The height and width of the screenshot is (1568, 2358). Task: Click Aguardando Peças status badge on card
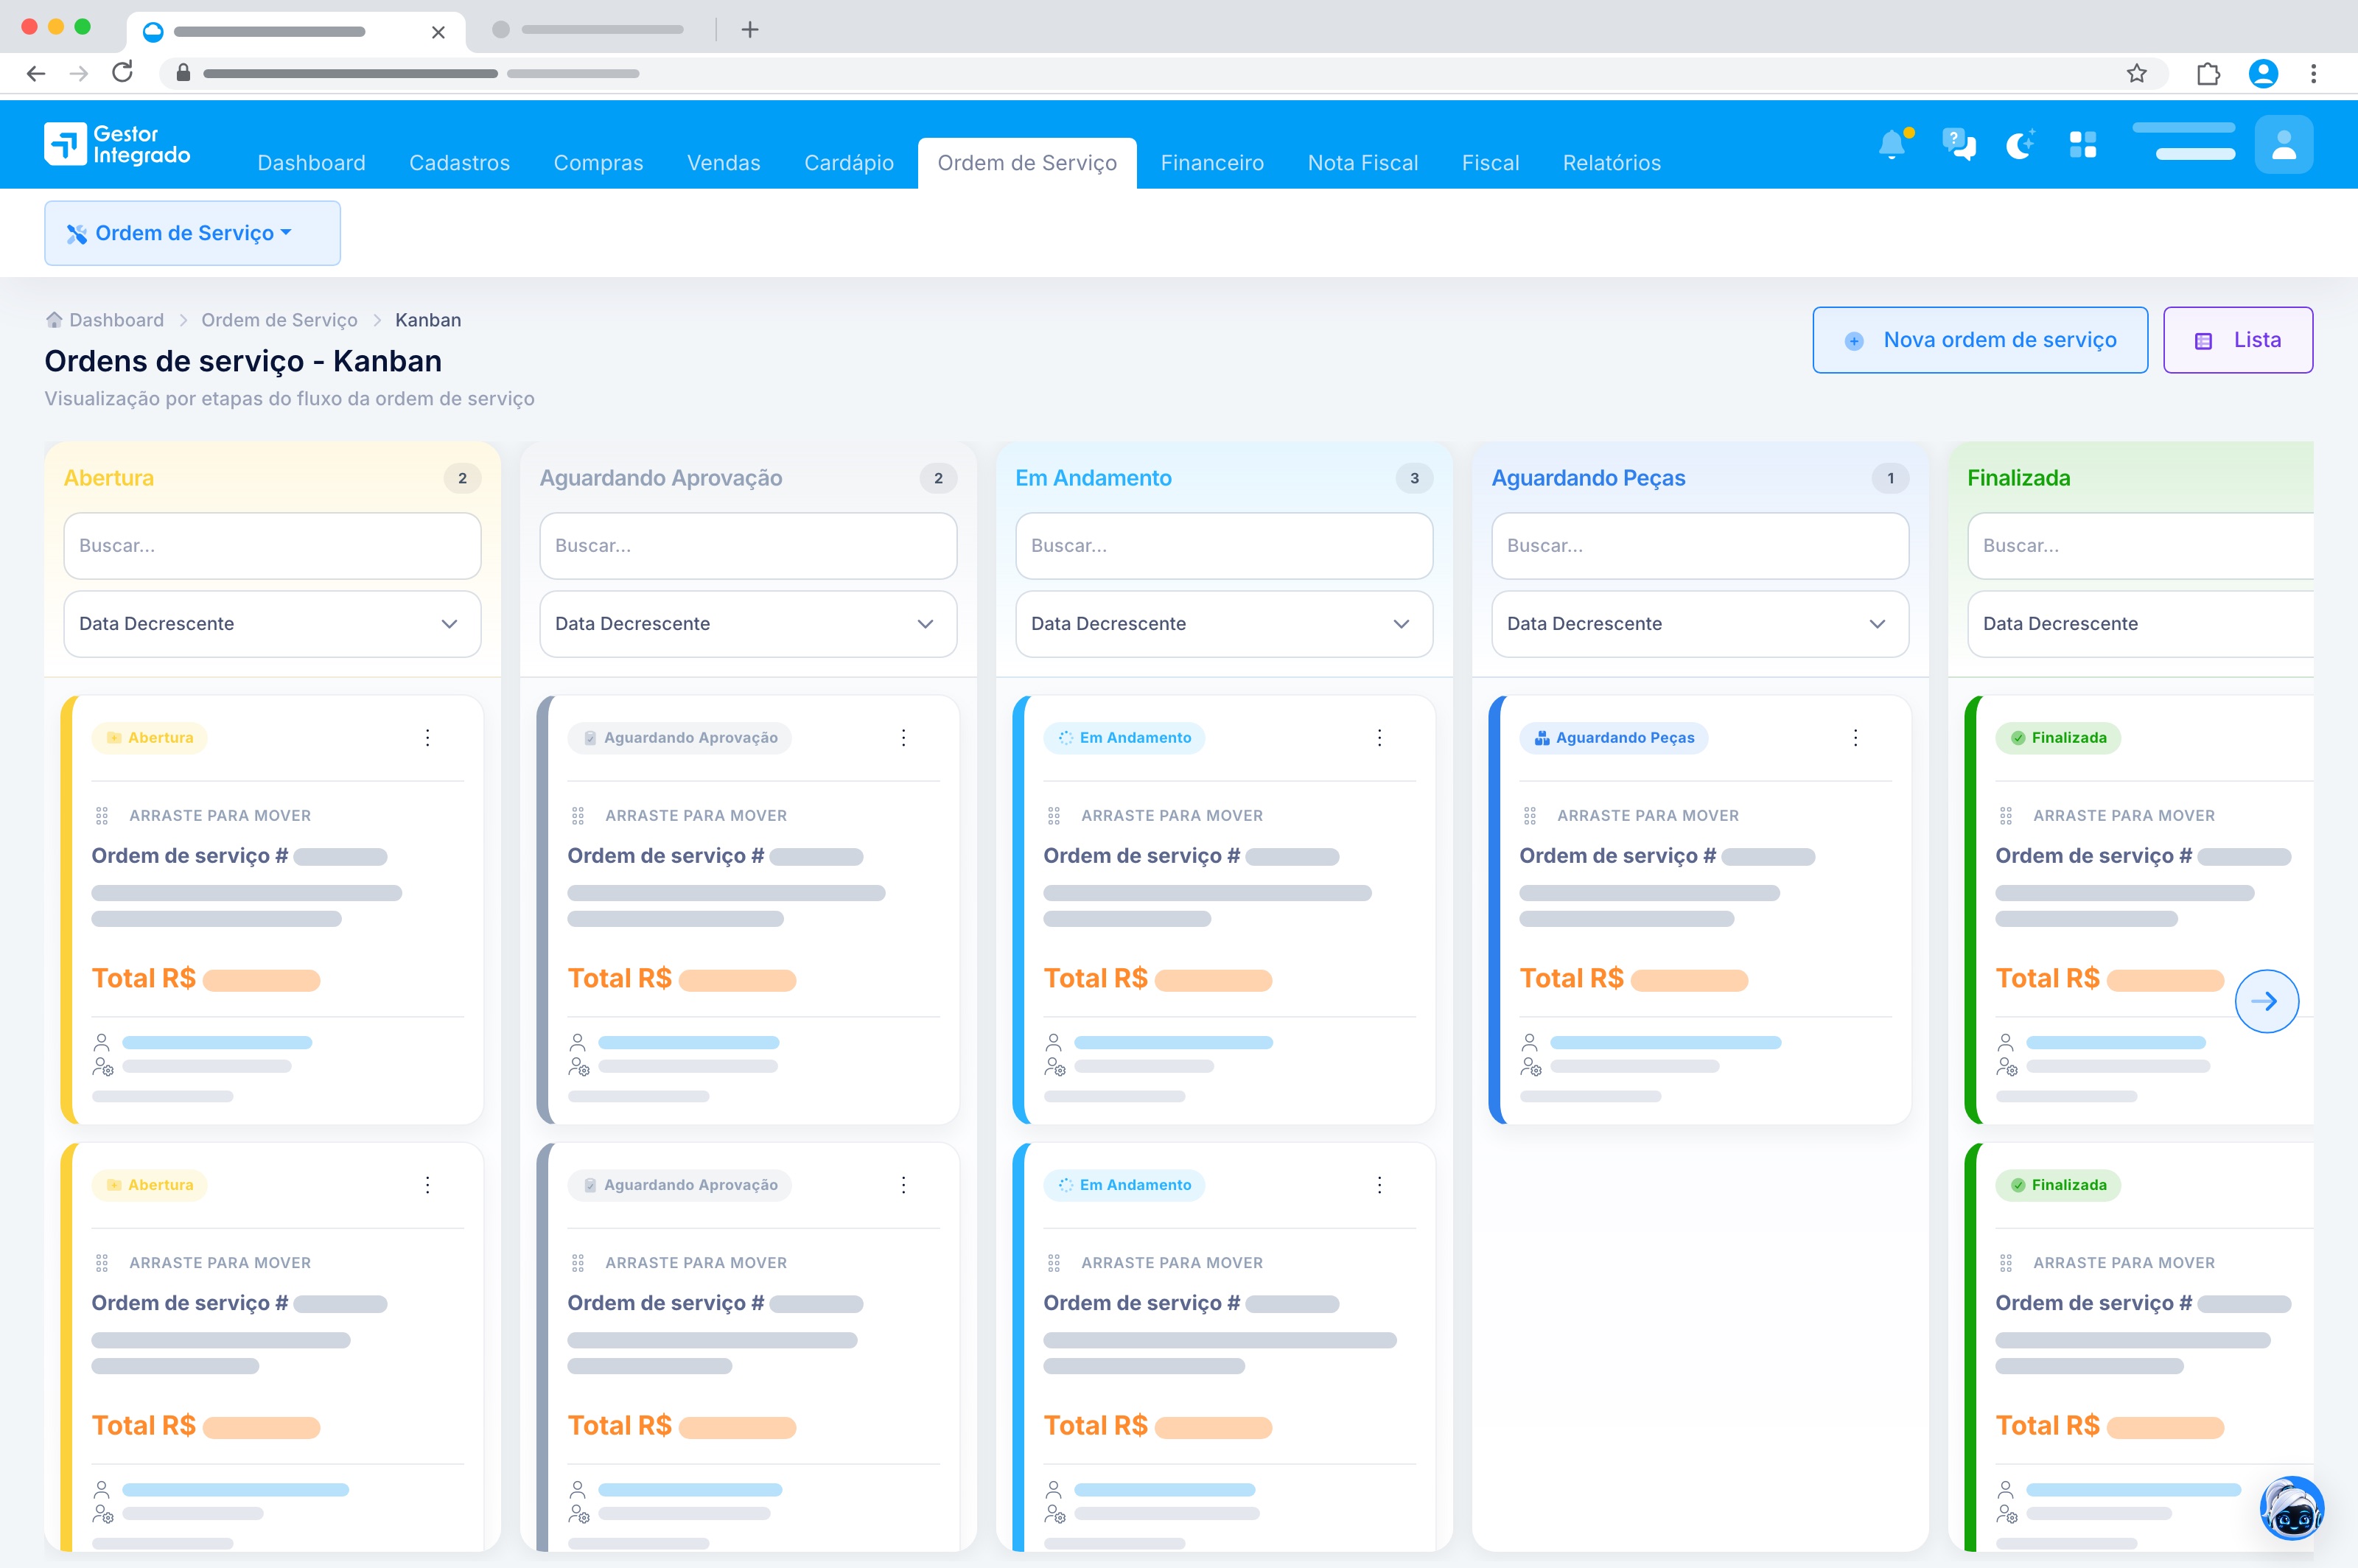(x=1614, y=738)
